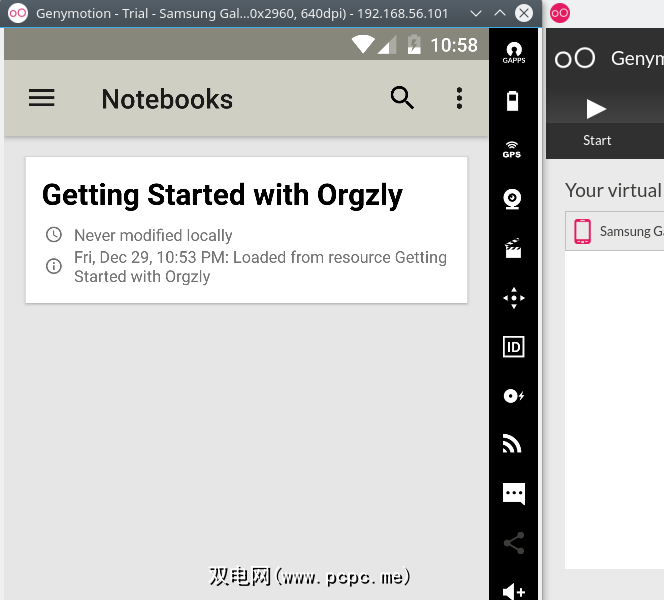Open the Genymotion webcam camera widget
Screen dimensions: 664x600
pyautogui.click(x=512, y=199)
